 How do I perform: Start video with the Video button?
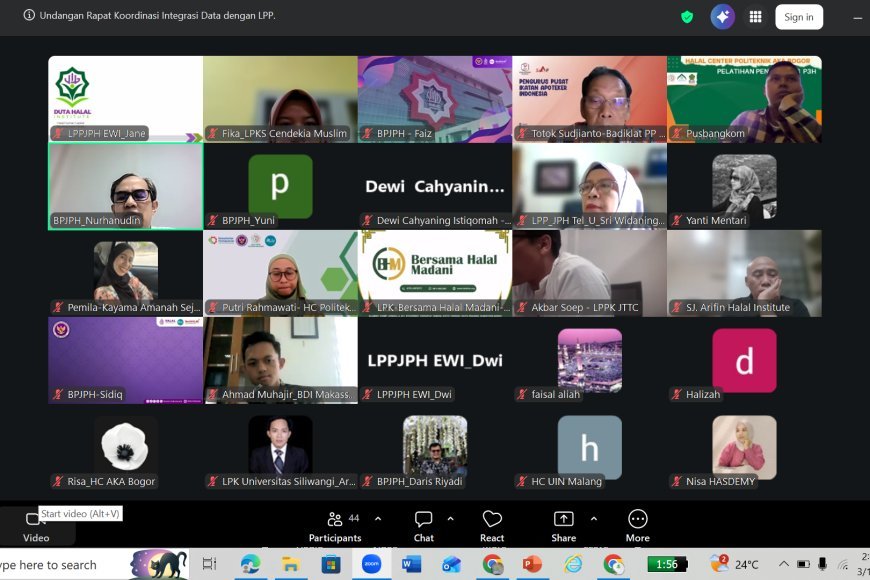(36, 527)
